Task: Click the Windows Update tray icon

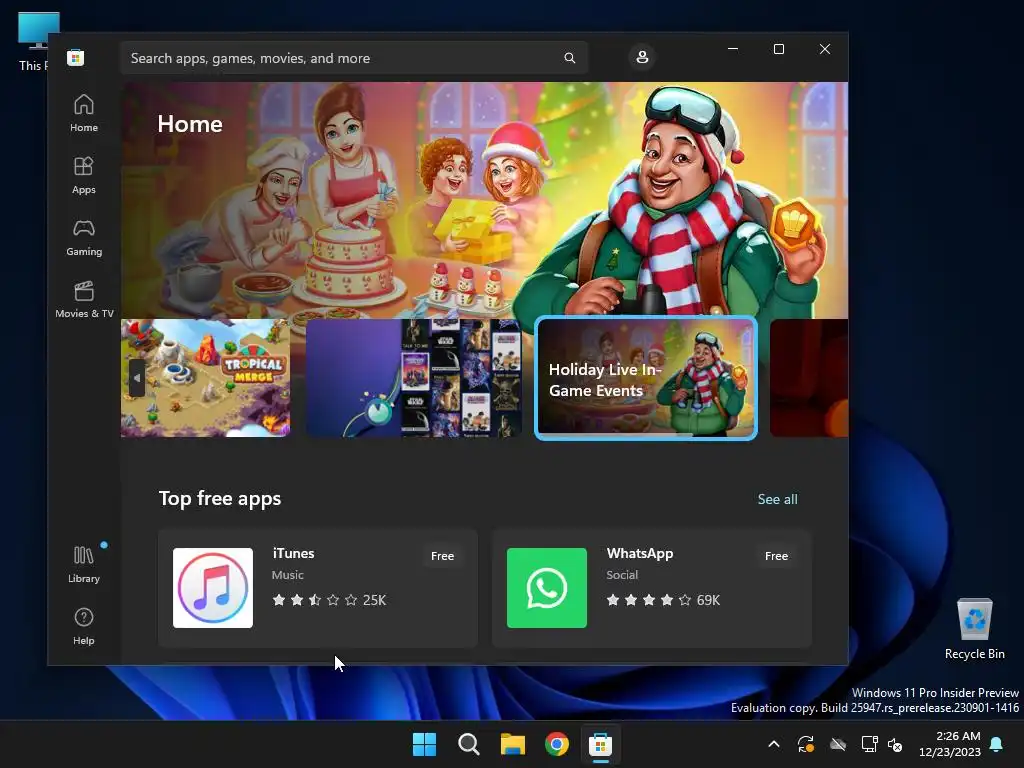Action: 806,744
